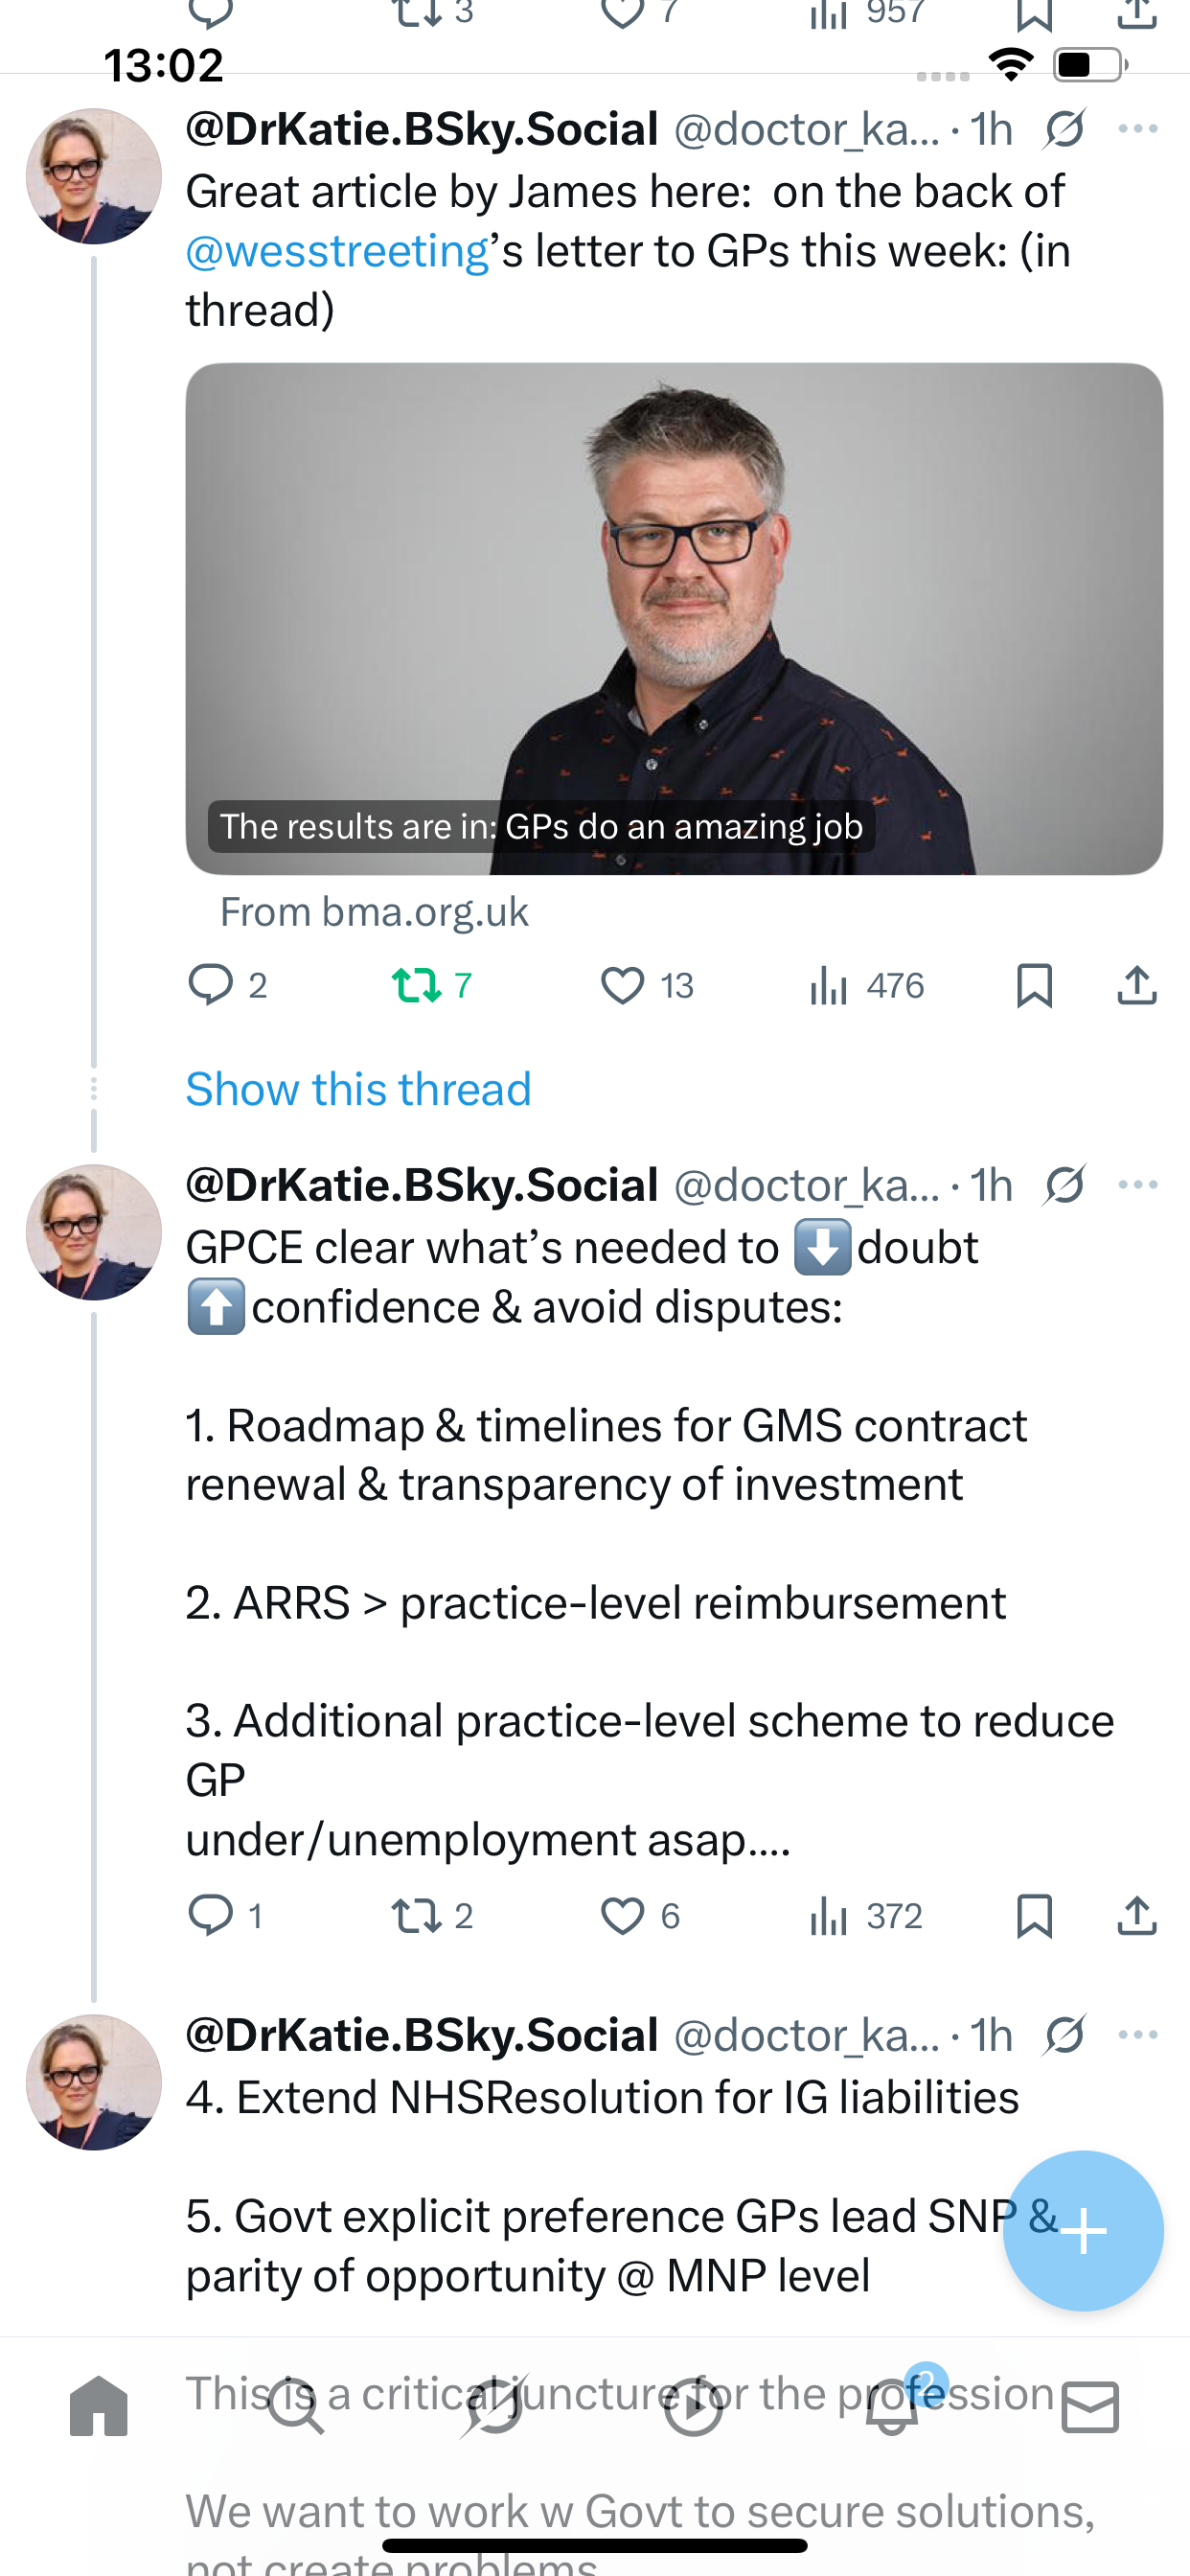This screenshot has width=1190, height=2576.
Task: Open the Grok icon on the GPCE post
Action: pos(1064,1185)
